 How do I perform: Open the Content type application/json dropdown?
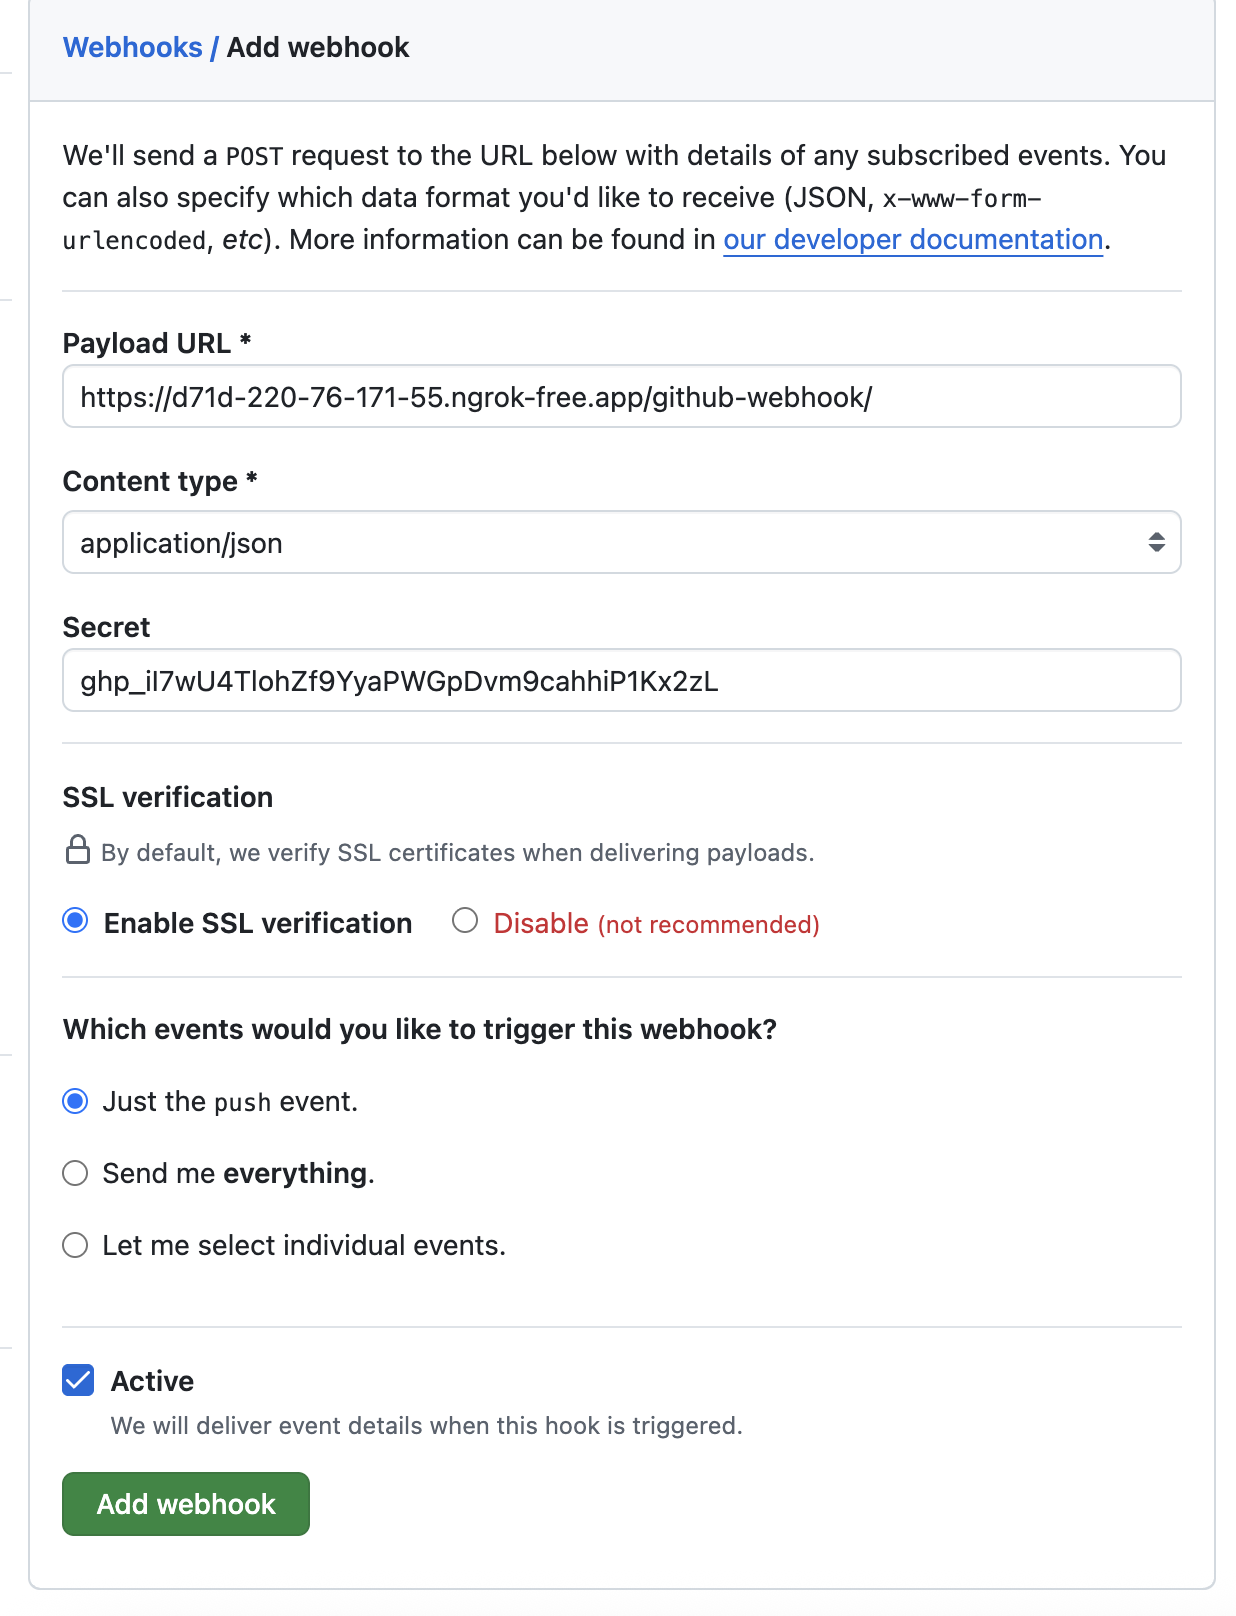621,542
